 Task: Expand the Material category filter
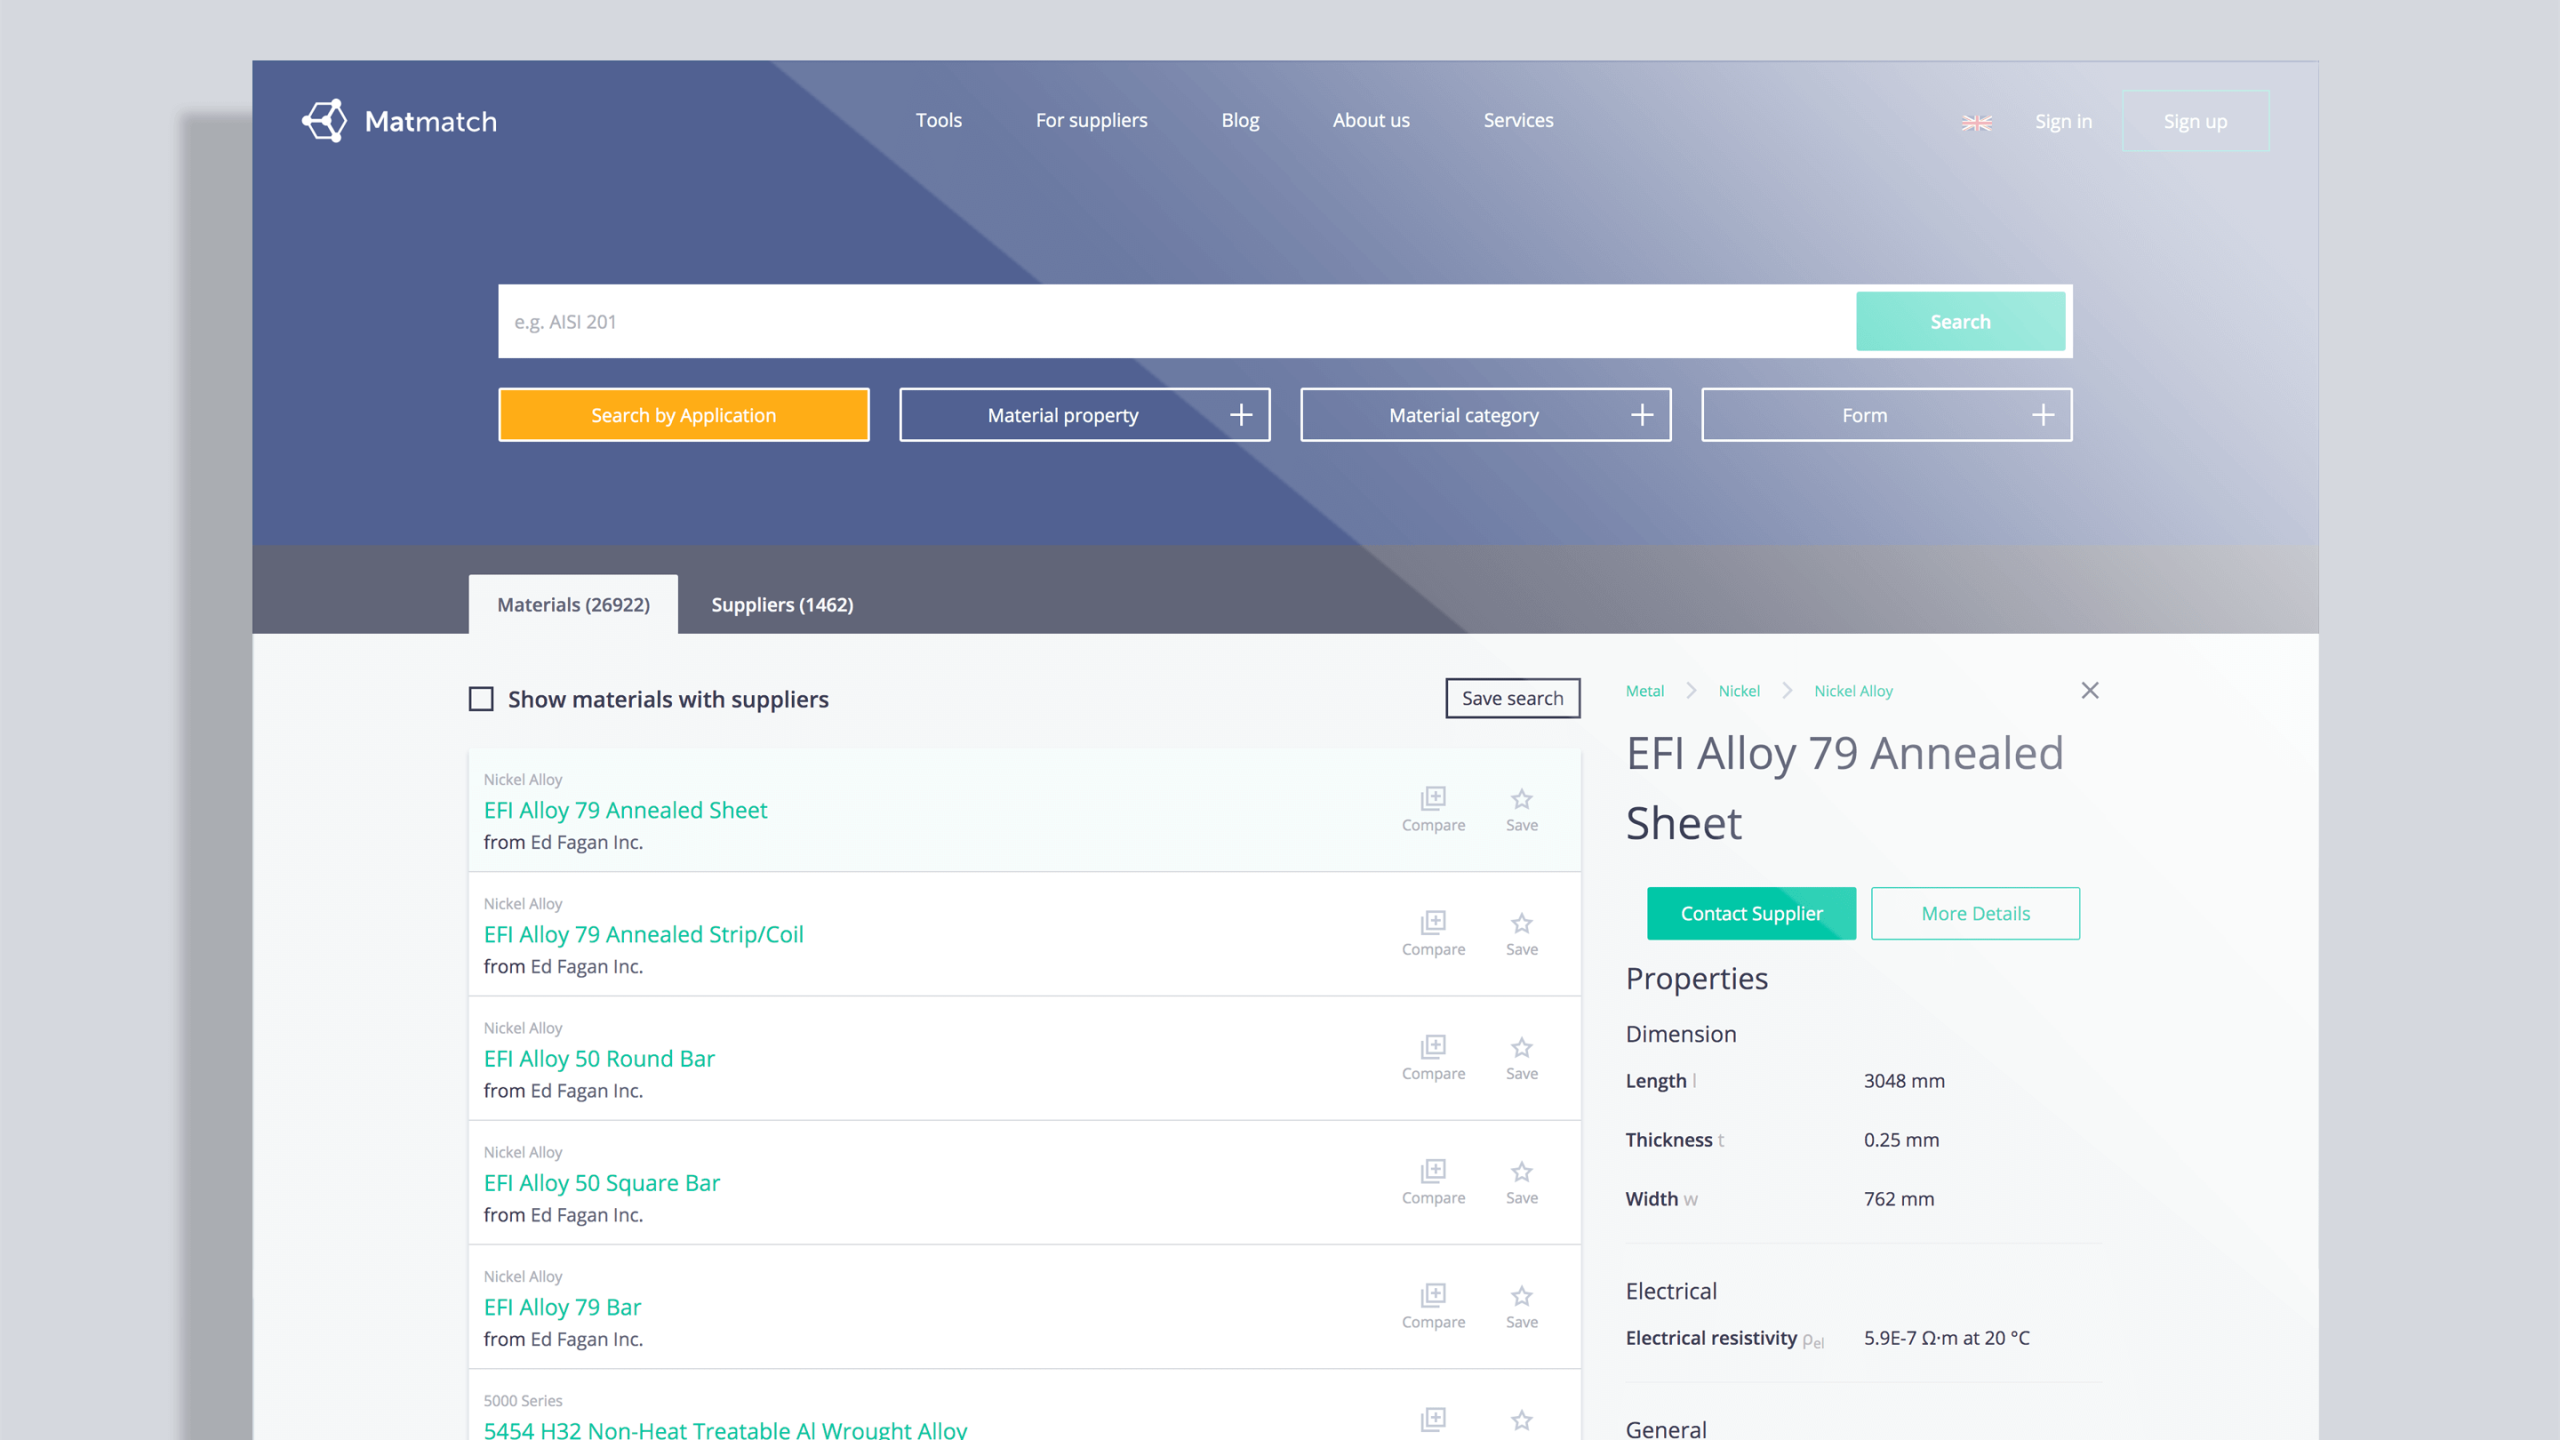pyautogui.click(x=1485, y=415)
